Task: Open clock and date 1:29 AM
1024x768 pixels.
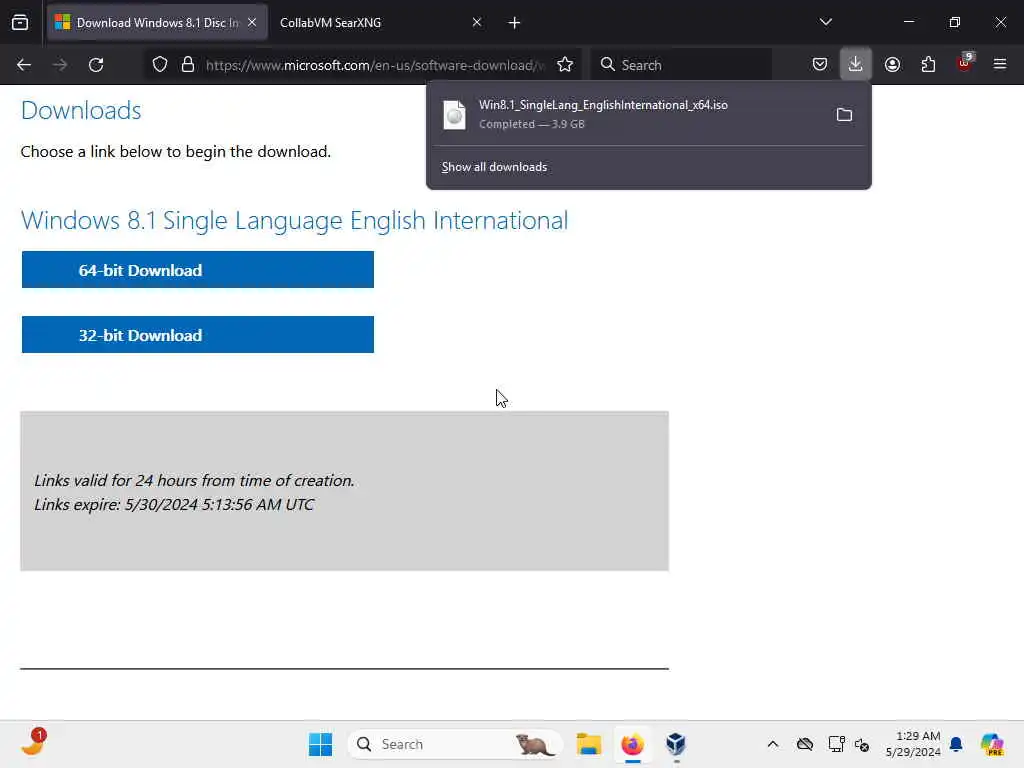Action: (x=913, y=744)
